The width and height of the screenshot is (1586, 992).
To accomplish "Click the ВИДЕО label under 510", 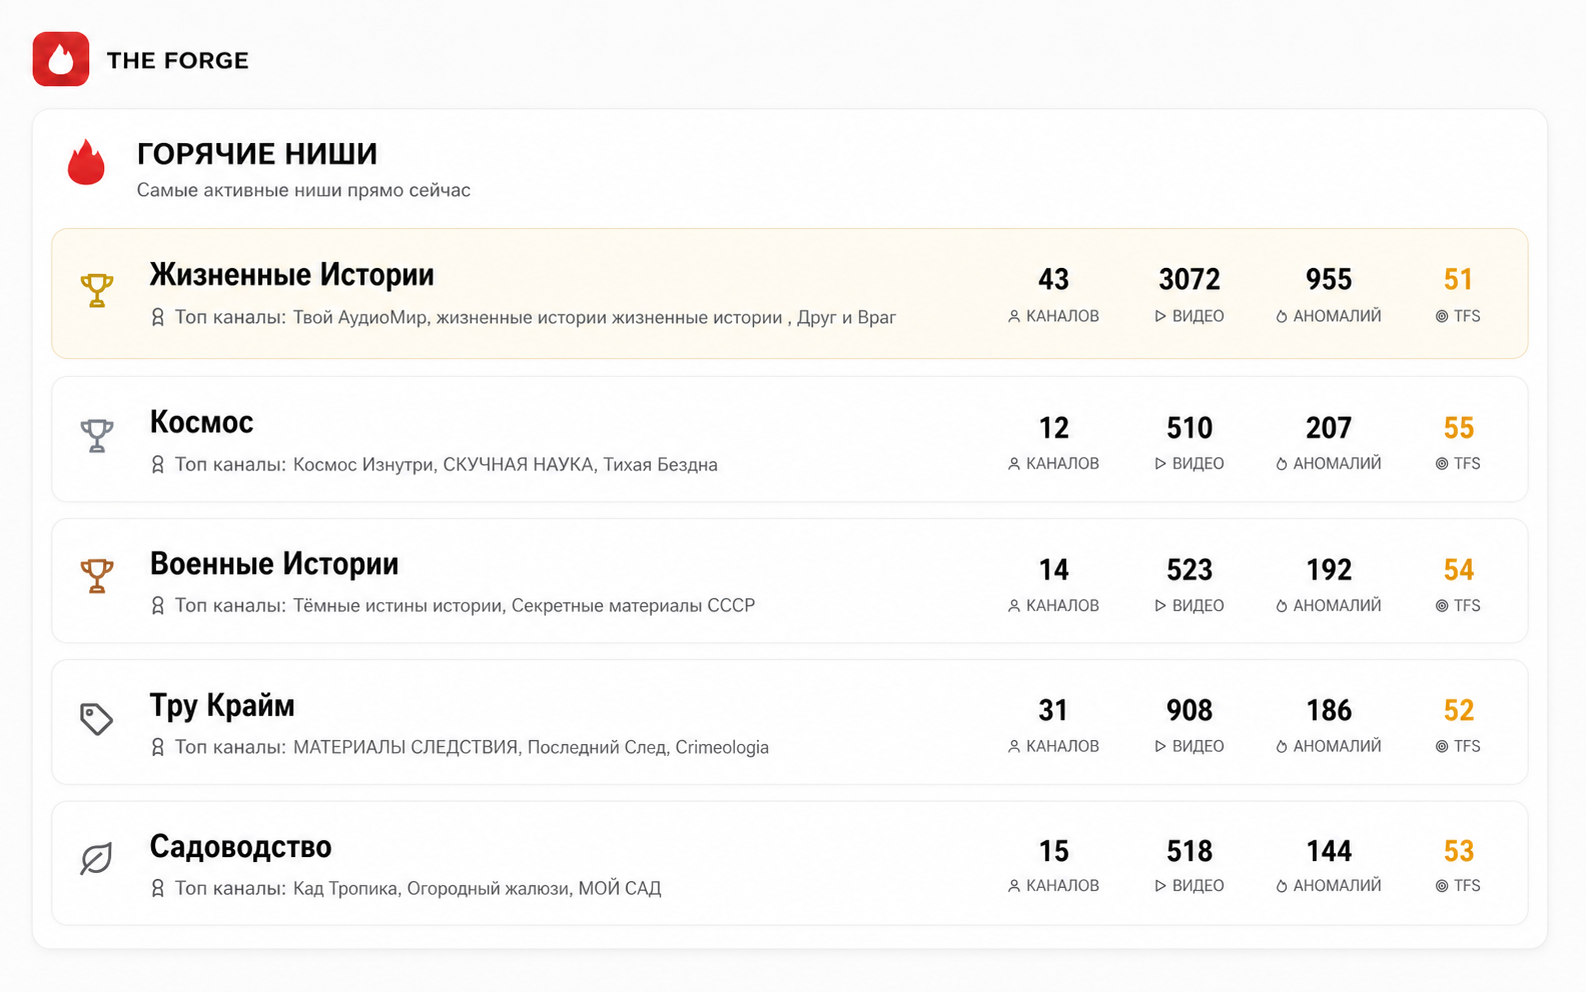I will coord(1198,463).
